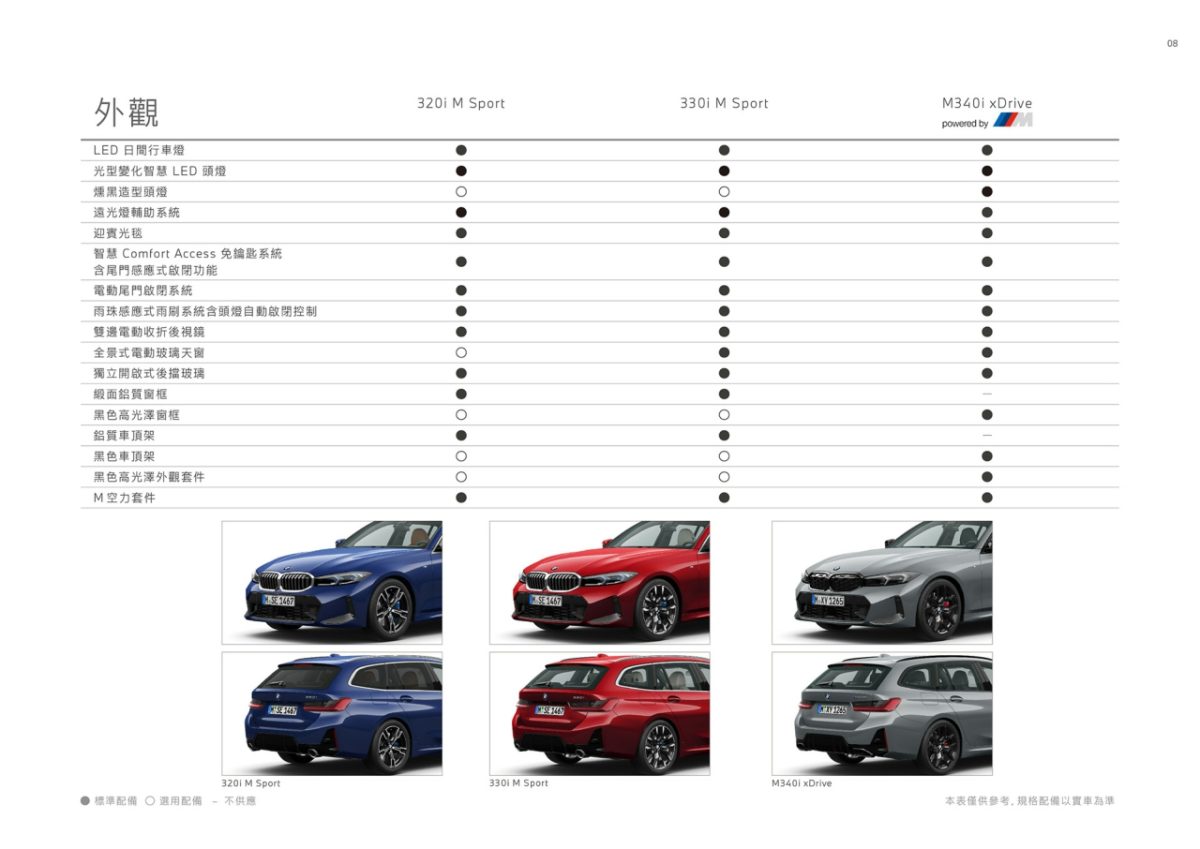Click the 不供應 legend entry
Image resolution: width=1200 pixels, height=849 pixels.
point(234,801)
